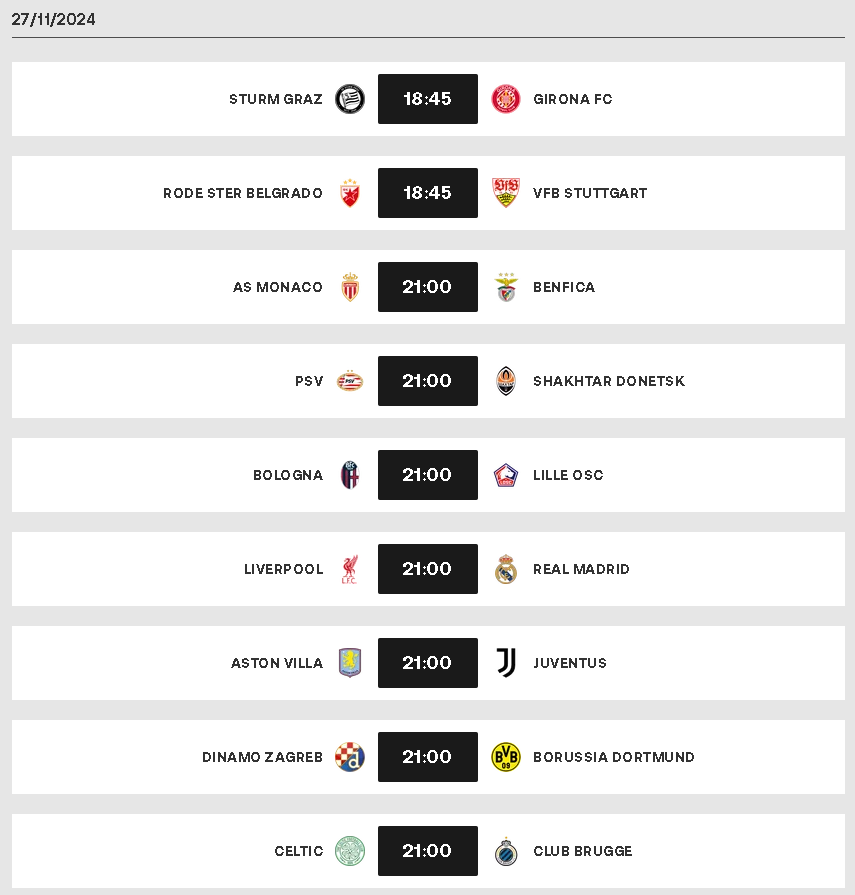
Task: Select the Real Madrid crest
Action: tap(506, 569)
